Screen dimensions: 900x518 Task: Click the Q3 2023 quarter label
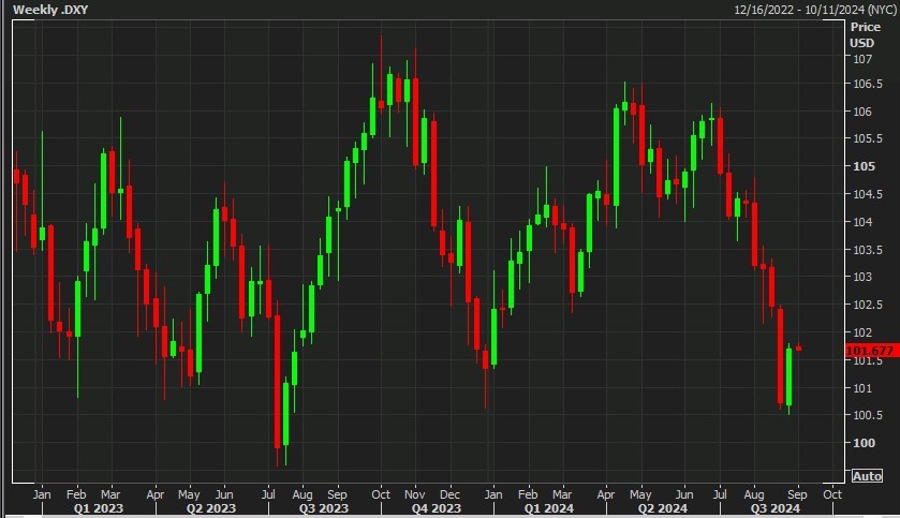[x=323, y=509]
